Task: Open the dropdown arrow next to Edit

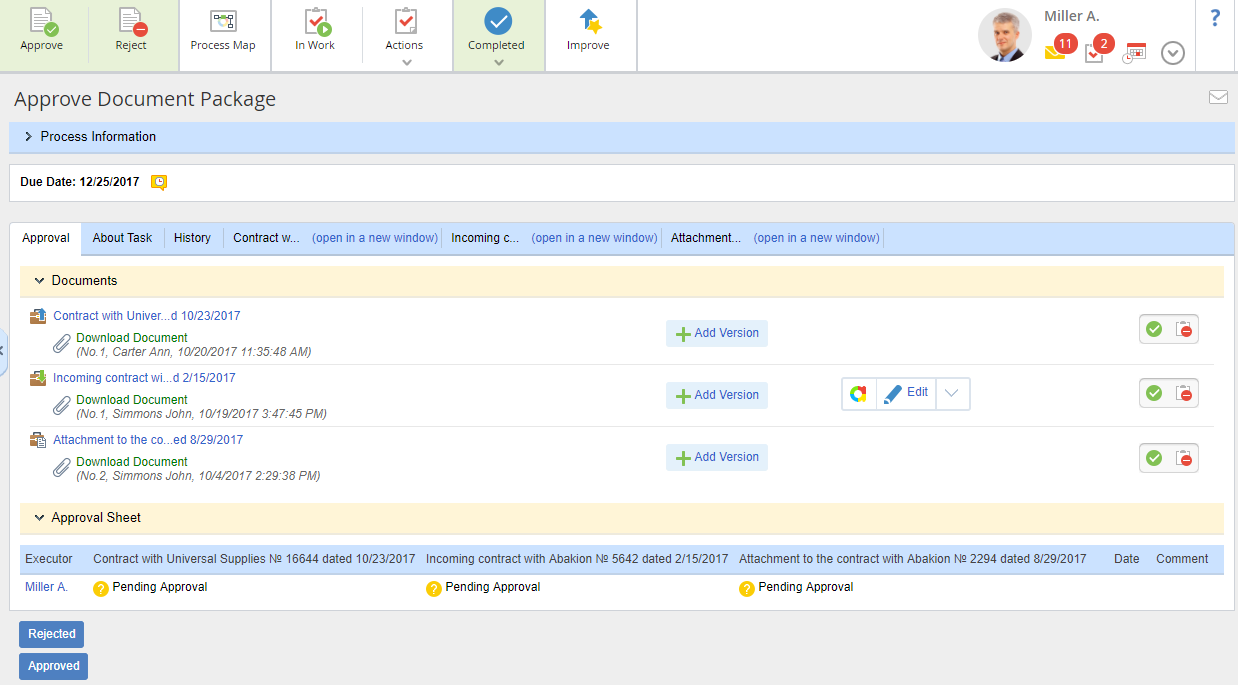Action: click(952, 394)
